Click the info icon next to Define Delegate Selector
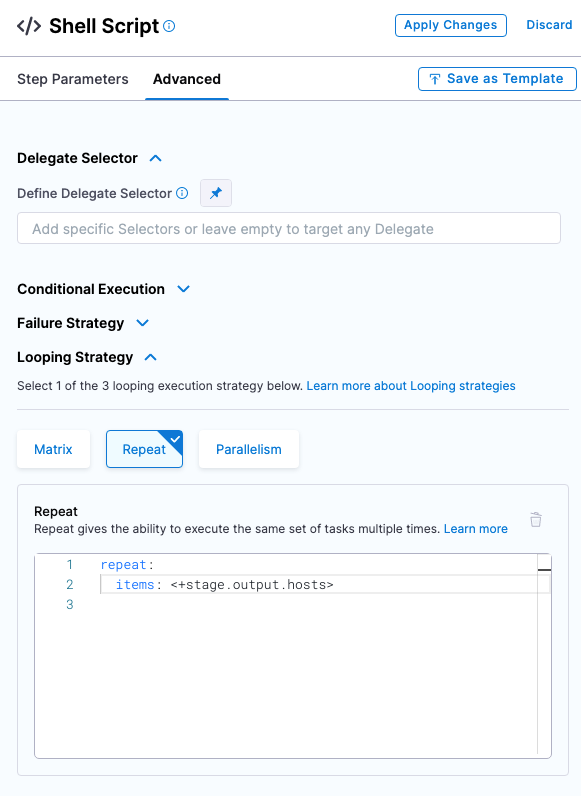 [x=182, y=193]
